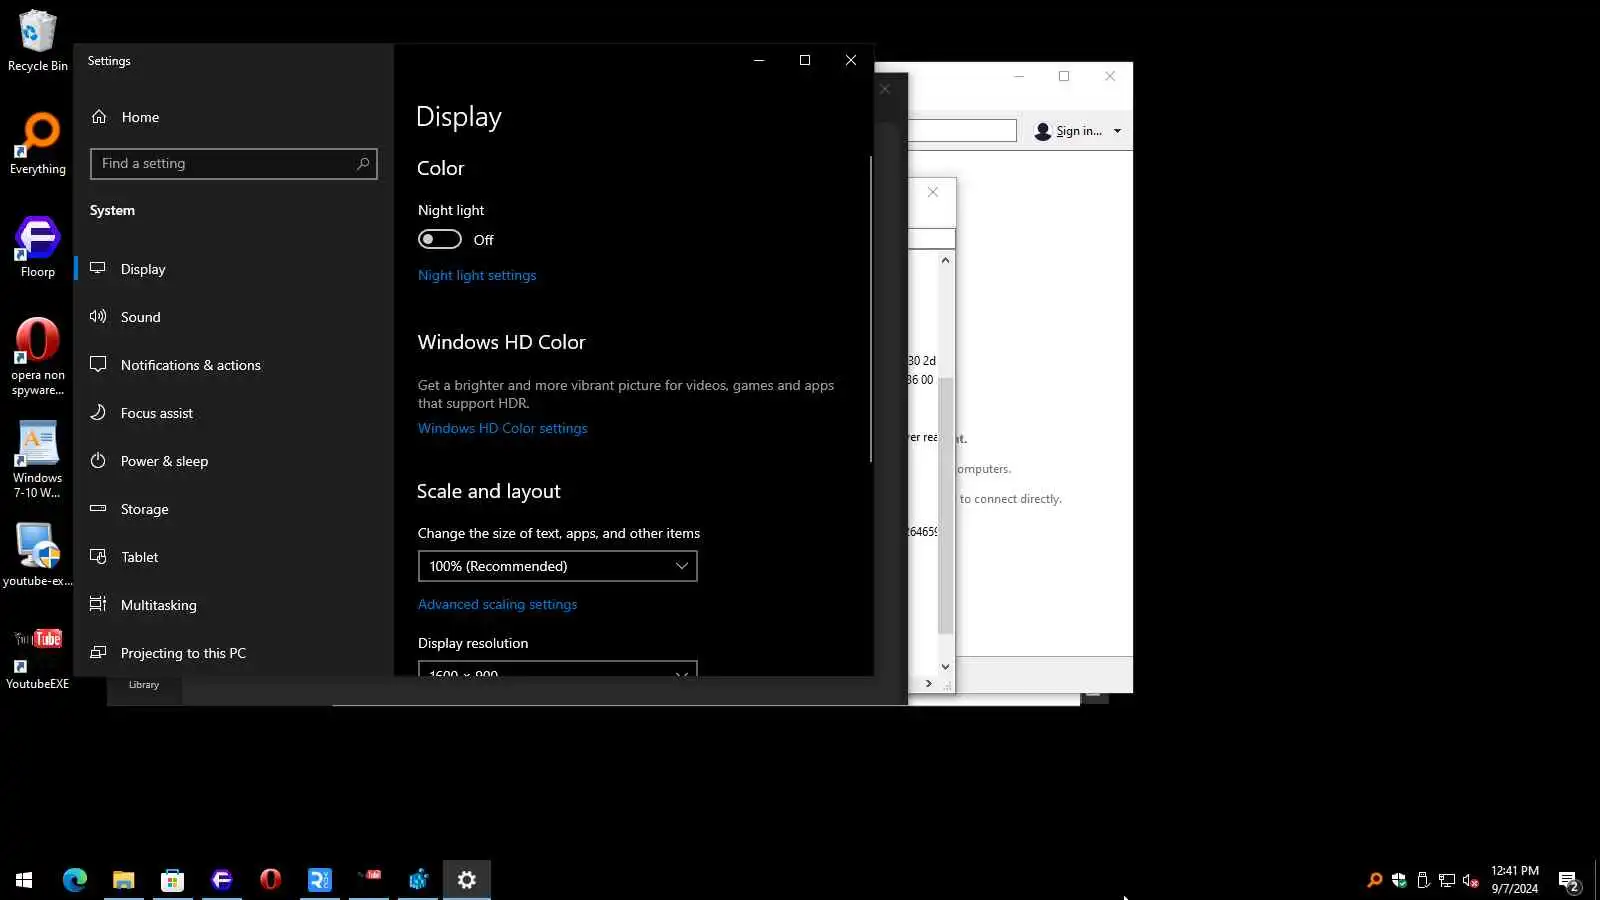Select the YoutubeEXE desktop shortcut

(x=37, y=658)
